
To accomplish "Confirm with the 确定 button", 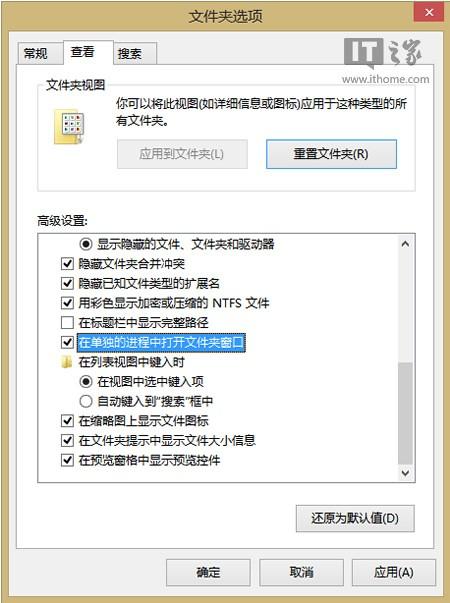I will 208,572.
